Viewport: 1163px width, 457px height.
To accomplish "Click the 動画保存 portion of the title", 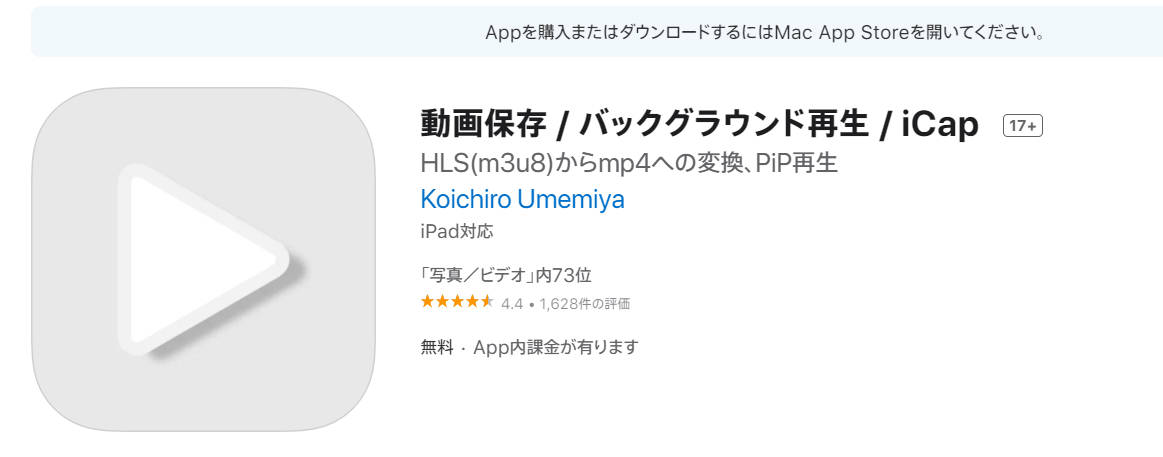I will 483,125.
